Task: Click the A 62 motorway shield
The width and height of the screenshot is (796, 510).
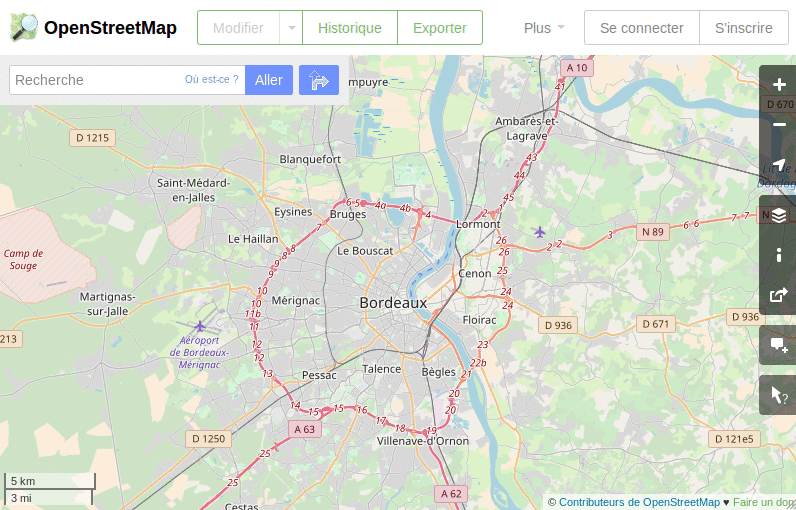Action: [x=451, y=494]
